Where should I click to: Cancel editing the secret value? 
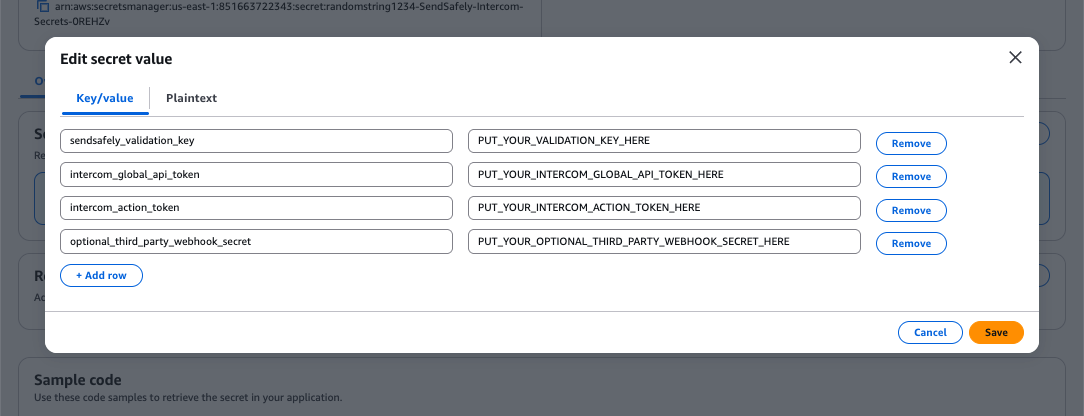click(x=930, y=332)
